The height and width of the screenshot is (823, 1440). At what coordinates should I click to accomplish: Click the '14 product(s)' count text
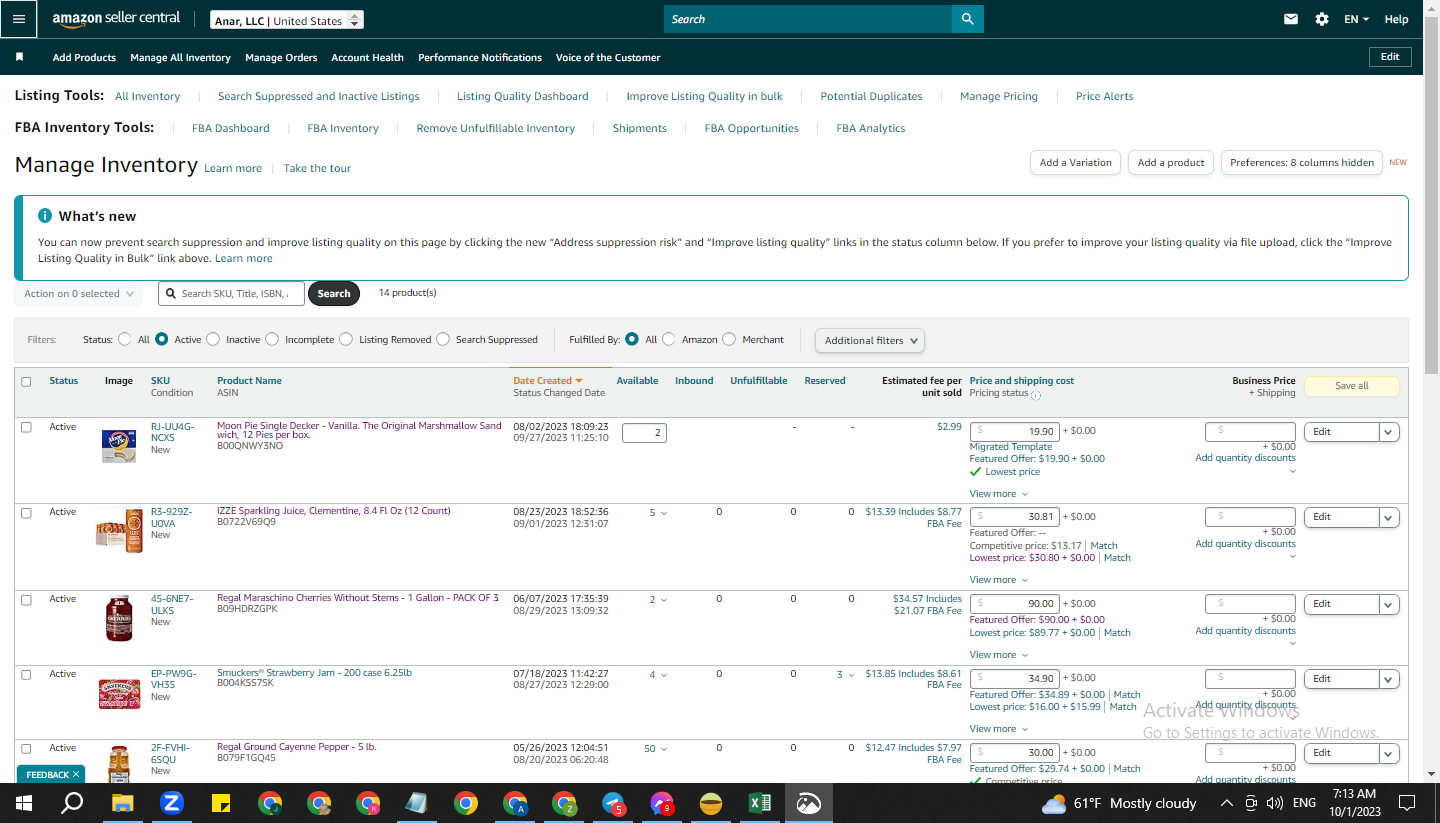click(x=407, y=293)
